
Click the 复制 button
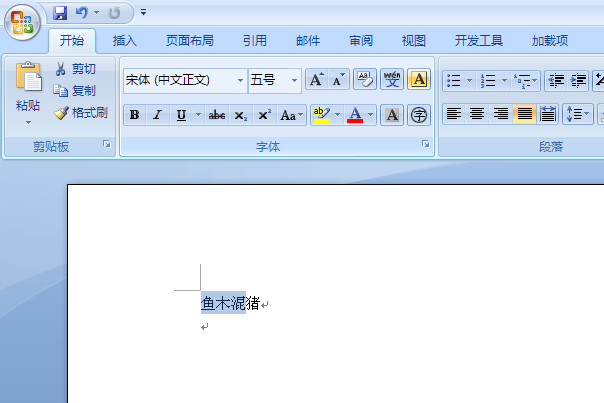[x=75, y=91]
